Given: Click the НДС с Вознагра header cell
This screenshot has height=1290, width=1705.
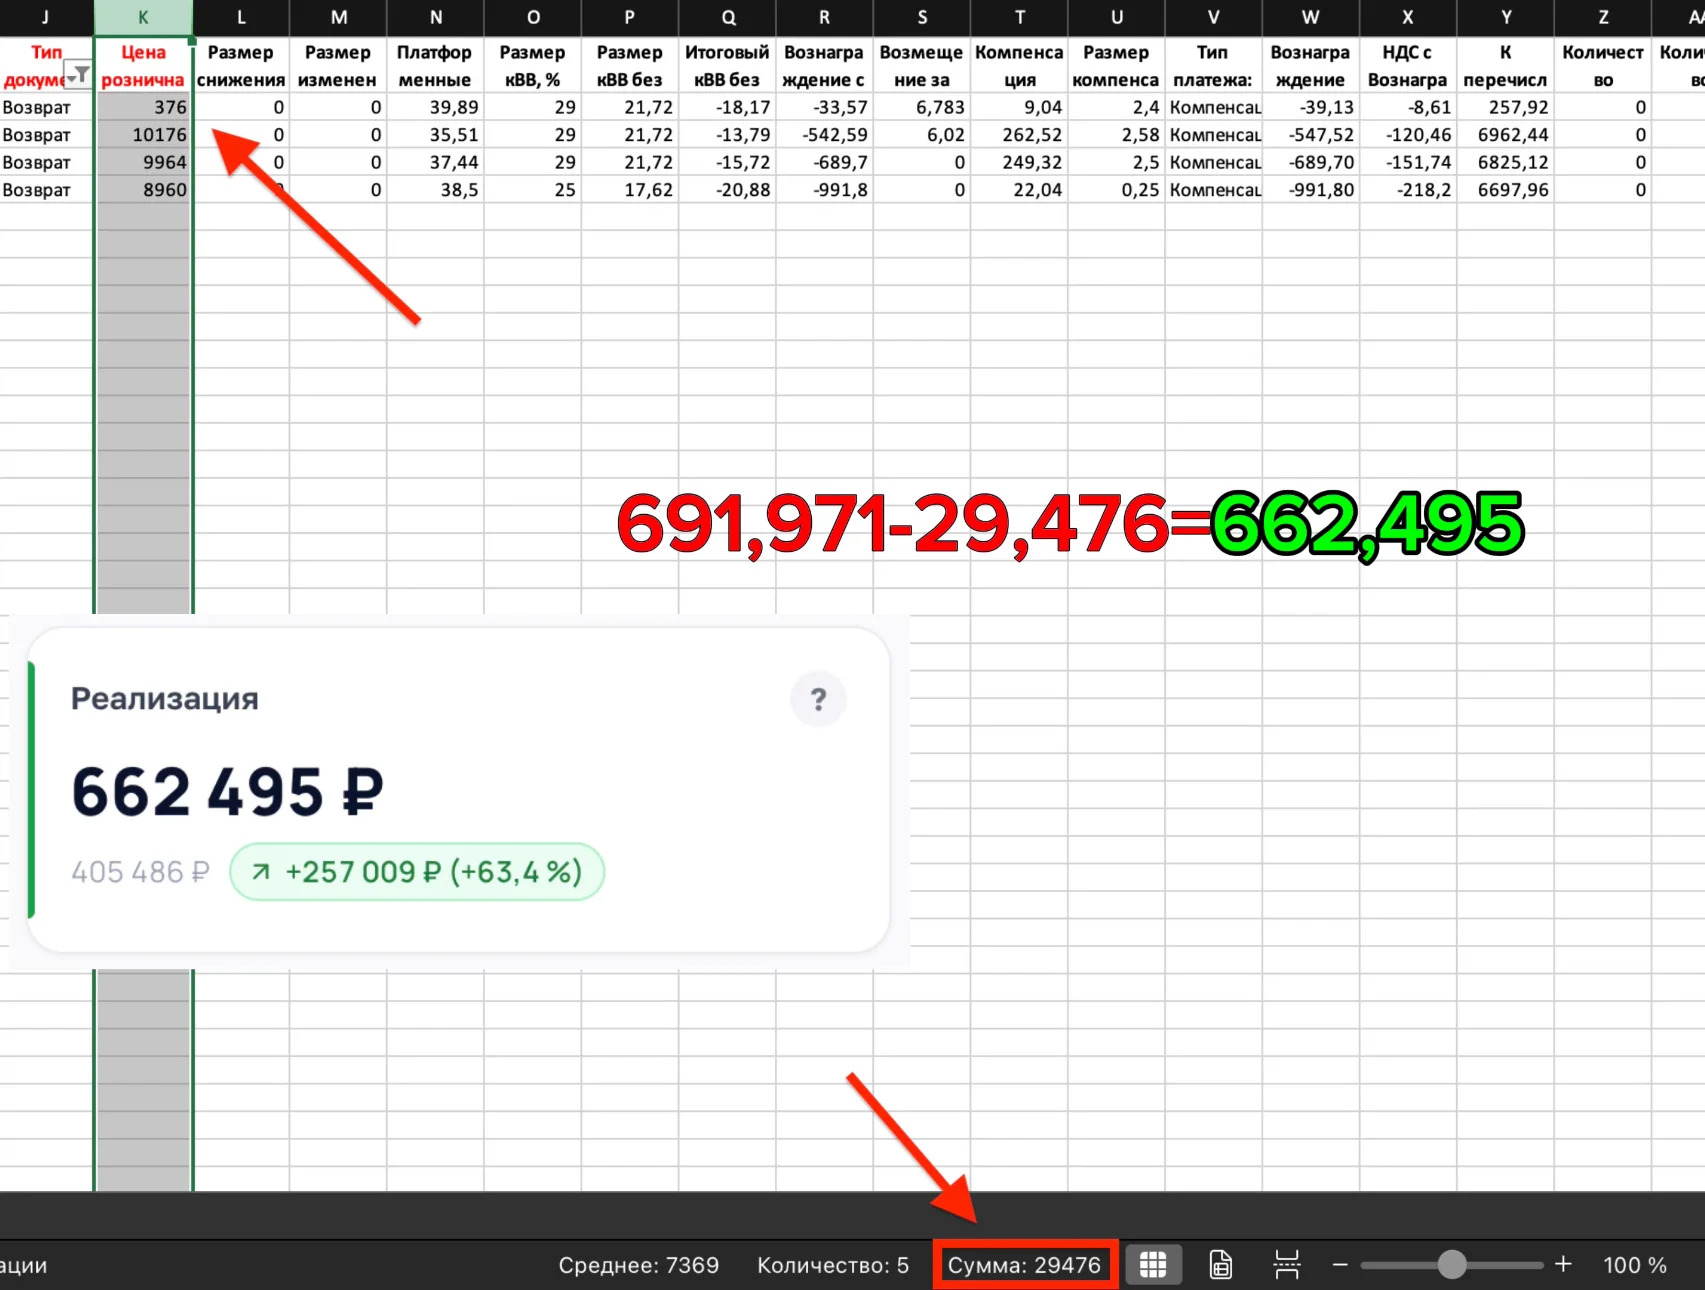Looking at the screenshot, I should point(1407,66).
